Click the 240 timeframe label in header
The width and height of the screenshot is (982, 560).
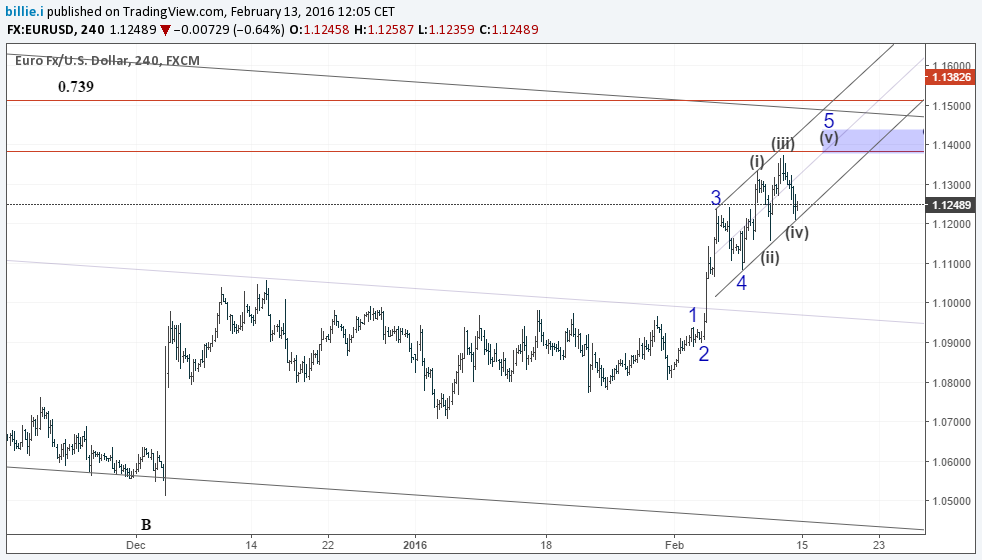click(x=93, y=29)
